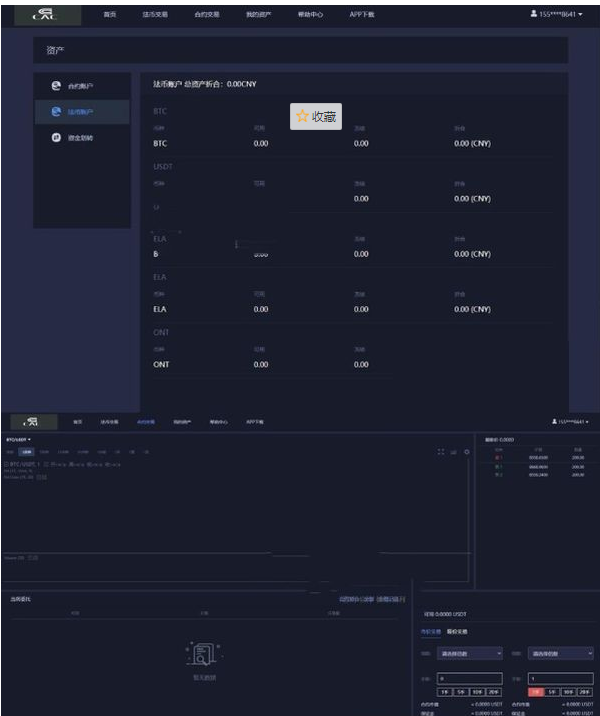
Task: Click the right lot-count input field
Action: [560, 679]
